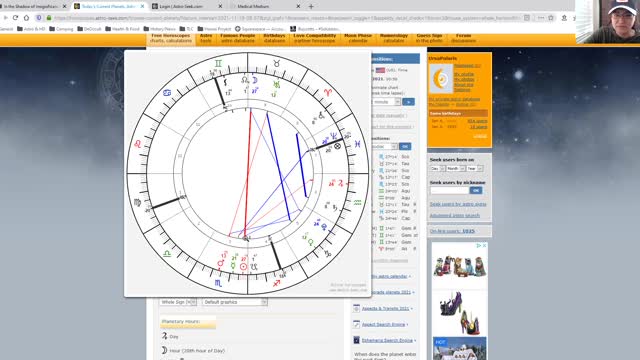Open the Birthdays database menu
The width and height of the screenshot is (640, 360).
(274, 38)
